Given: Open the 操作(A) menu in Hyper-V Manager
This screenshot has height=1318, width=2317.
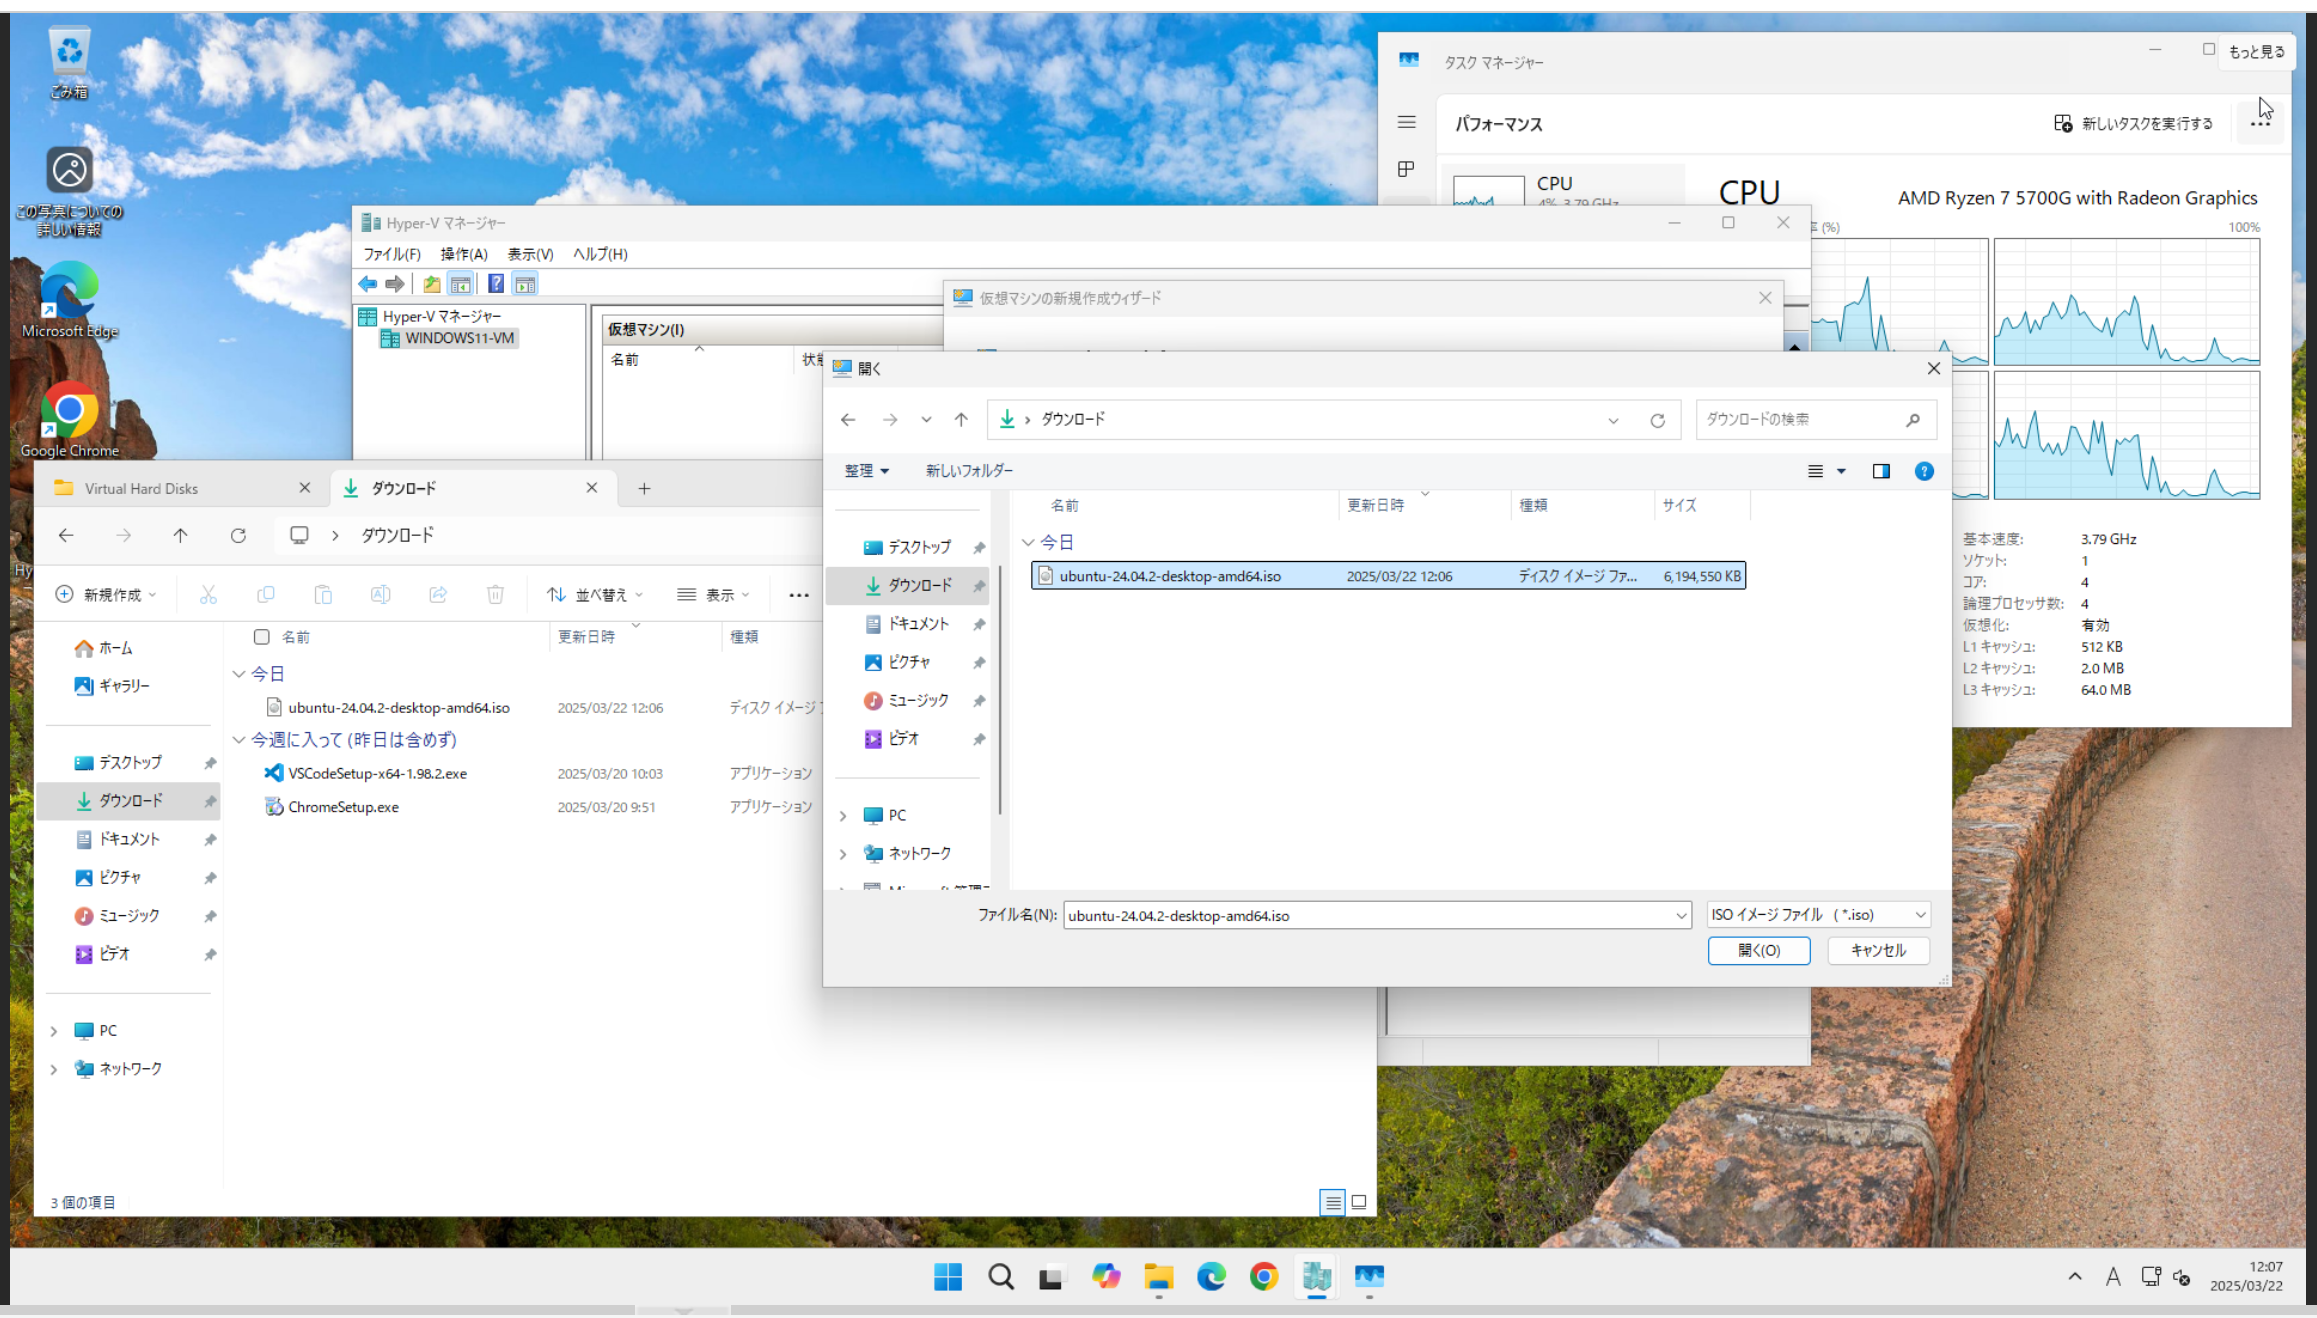Looking at the screenshot, I should [464, 254].
